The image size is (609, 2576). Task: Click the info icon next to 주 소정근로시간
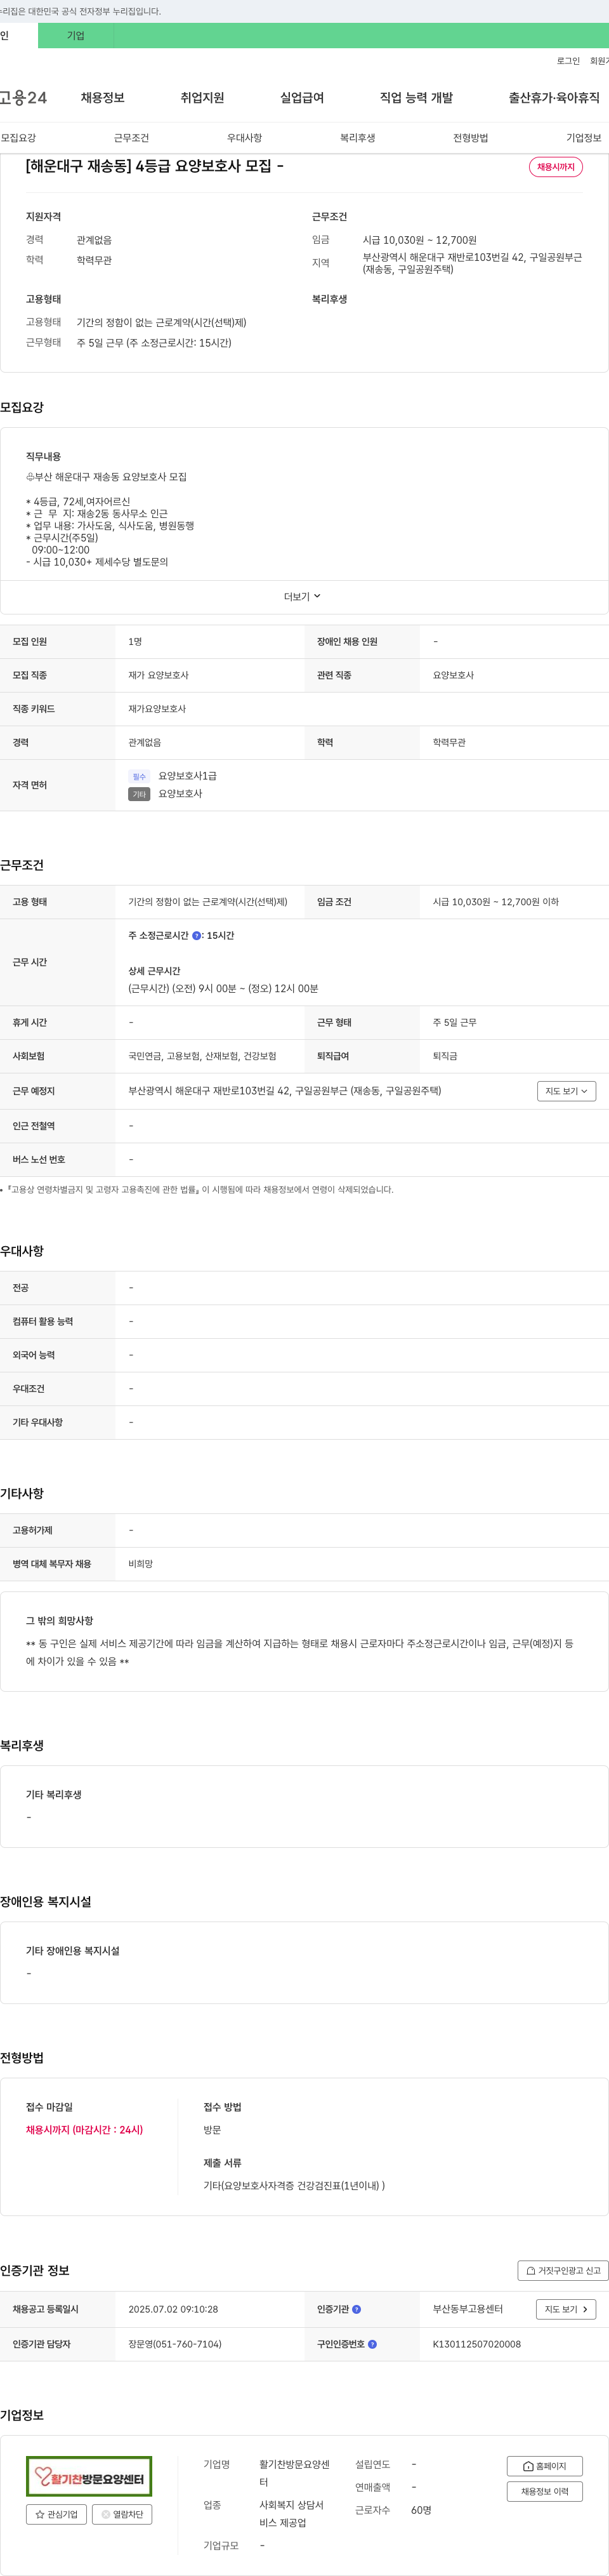pyautogui.click(x=196, y=936)
